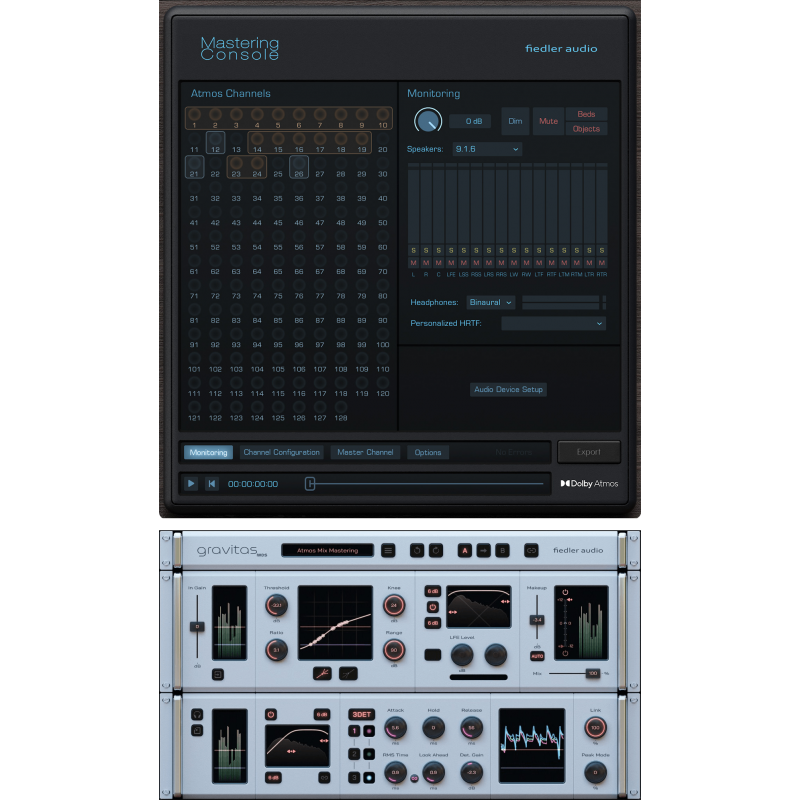
Task: Solo the LFE channel meter
Action: (x=449, y=250)
